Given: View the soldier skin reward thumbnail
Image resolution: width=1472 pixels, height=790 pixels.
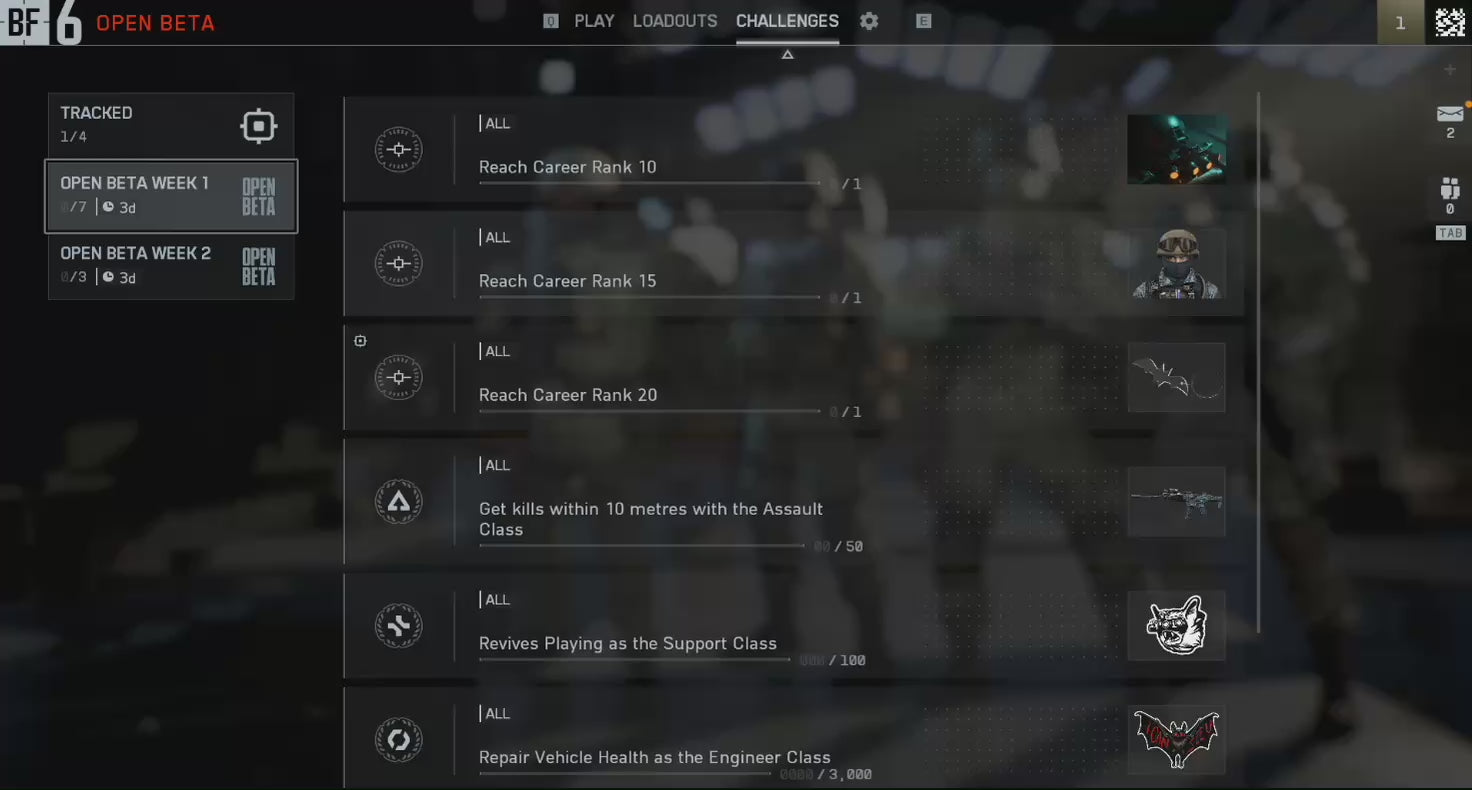Looking at the screenshot, I should coord(1177,263).
